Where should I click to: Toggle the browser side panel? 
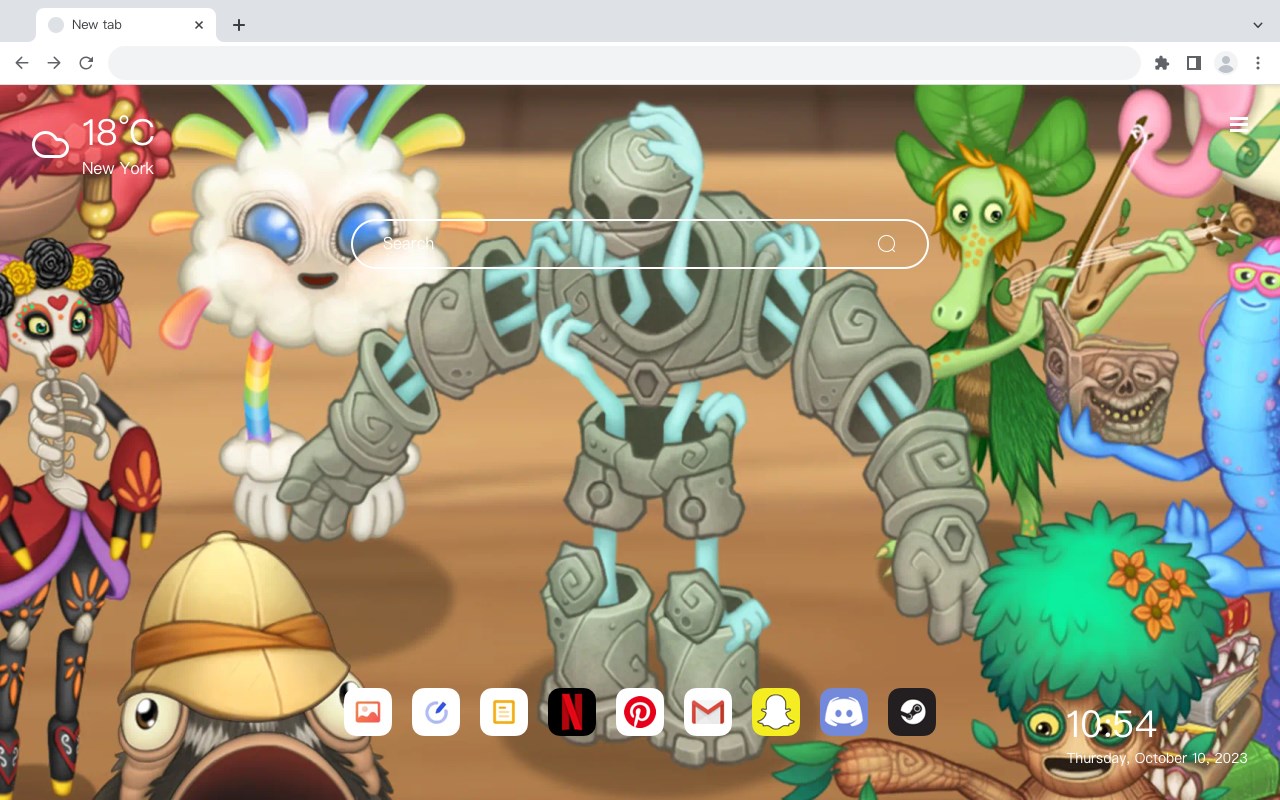[x=1193, y=63]
